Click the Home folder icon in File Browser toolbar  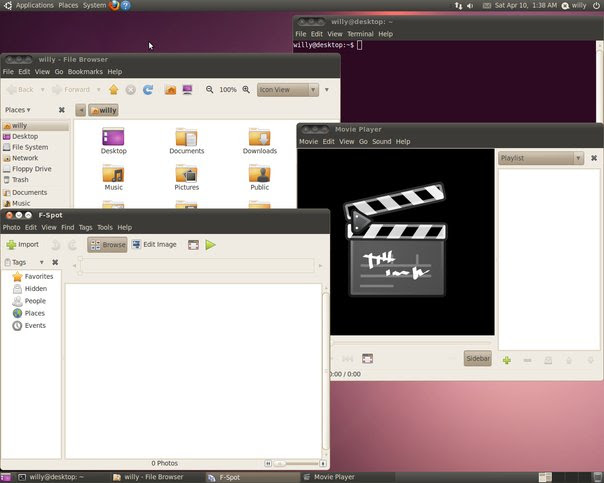[x=170, y=90]
